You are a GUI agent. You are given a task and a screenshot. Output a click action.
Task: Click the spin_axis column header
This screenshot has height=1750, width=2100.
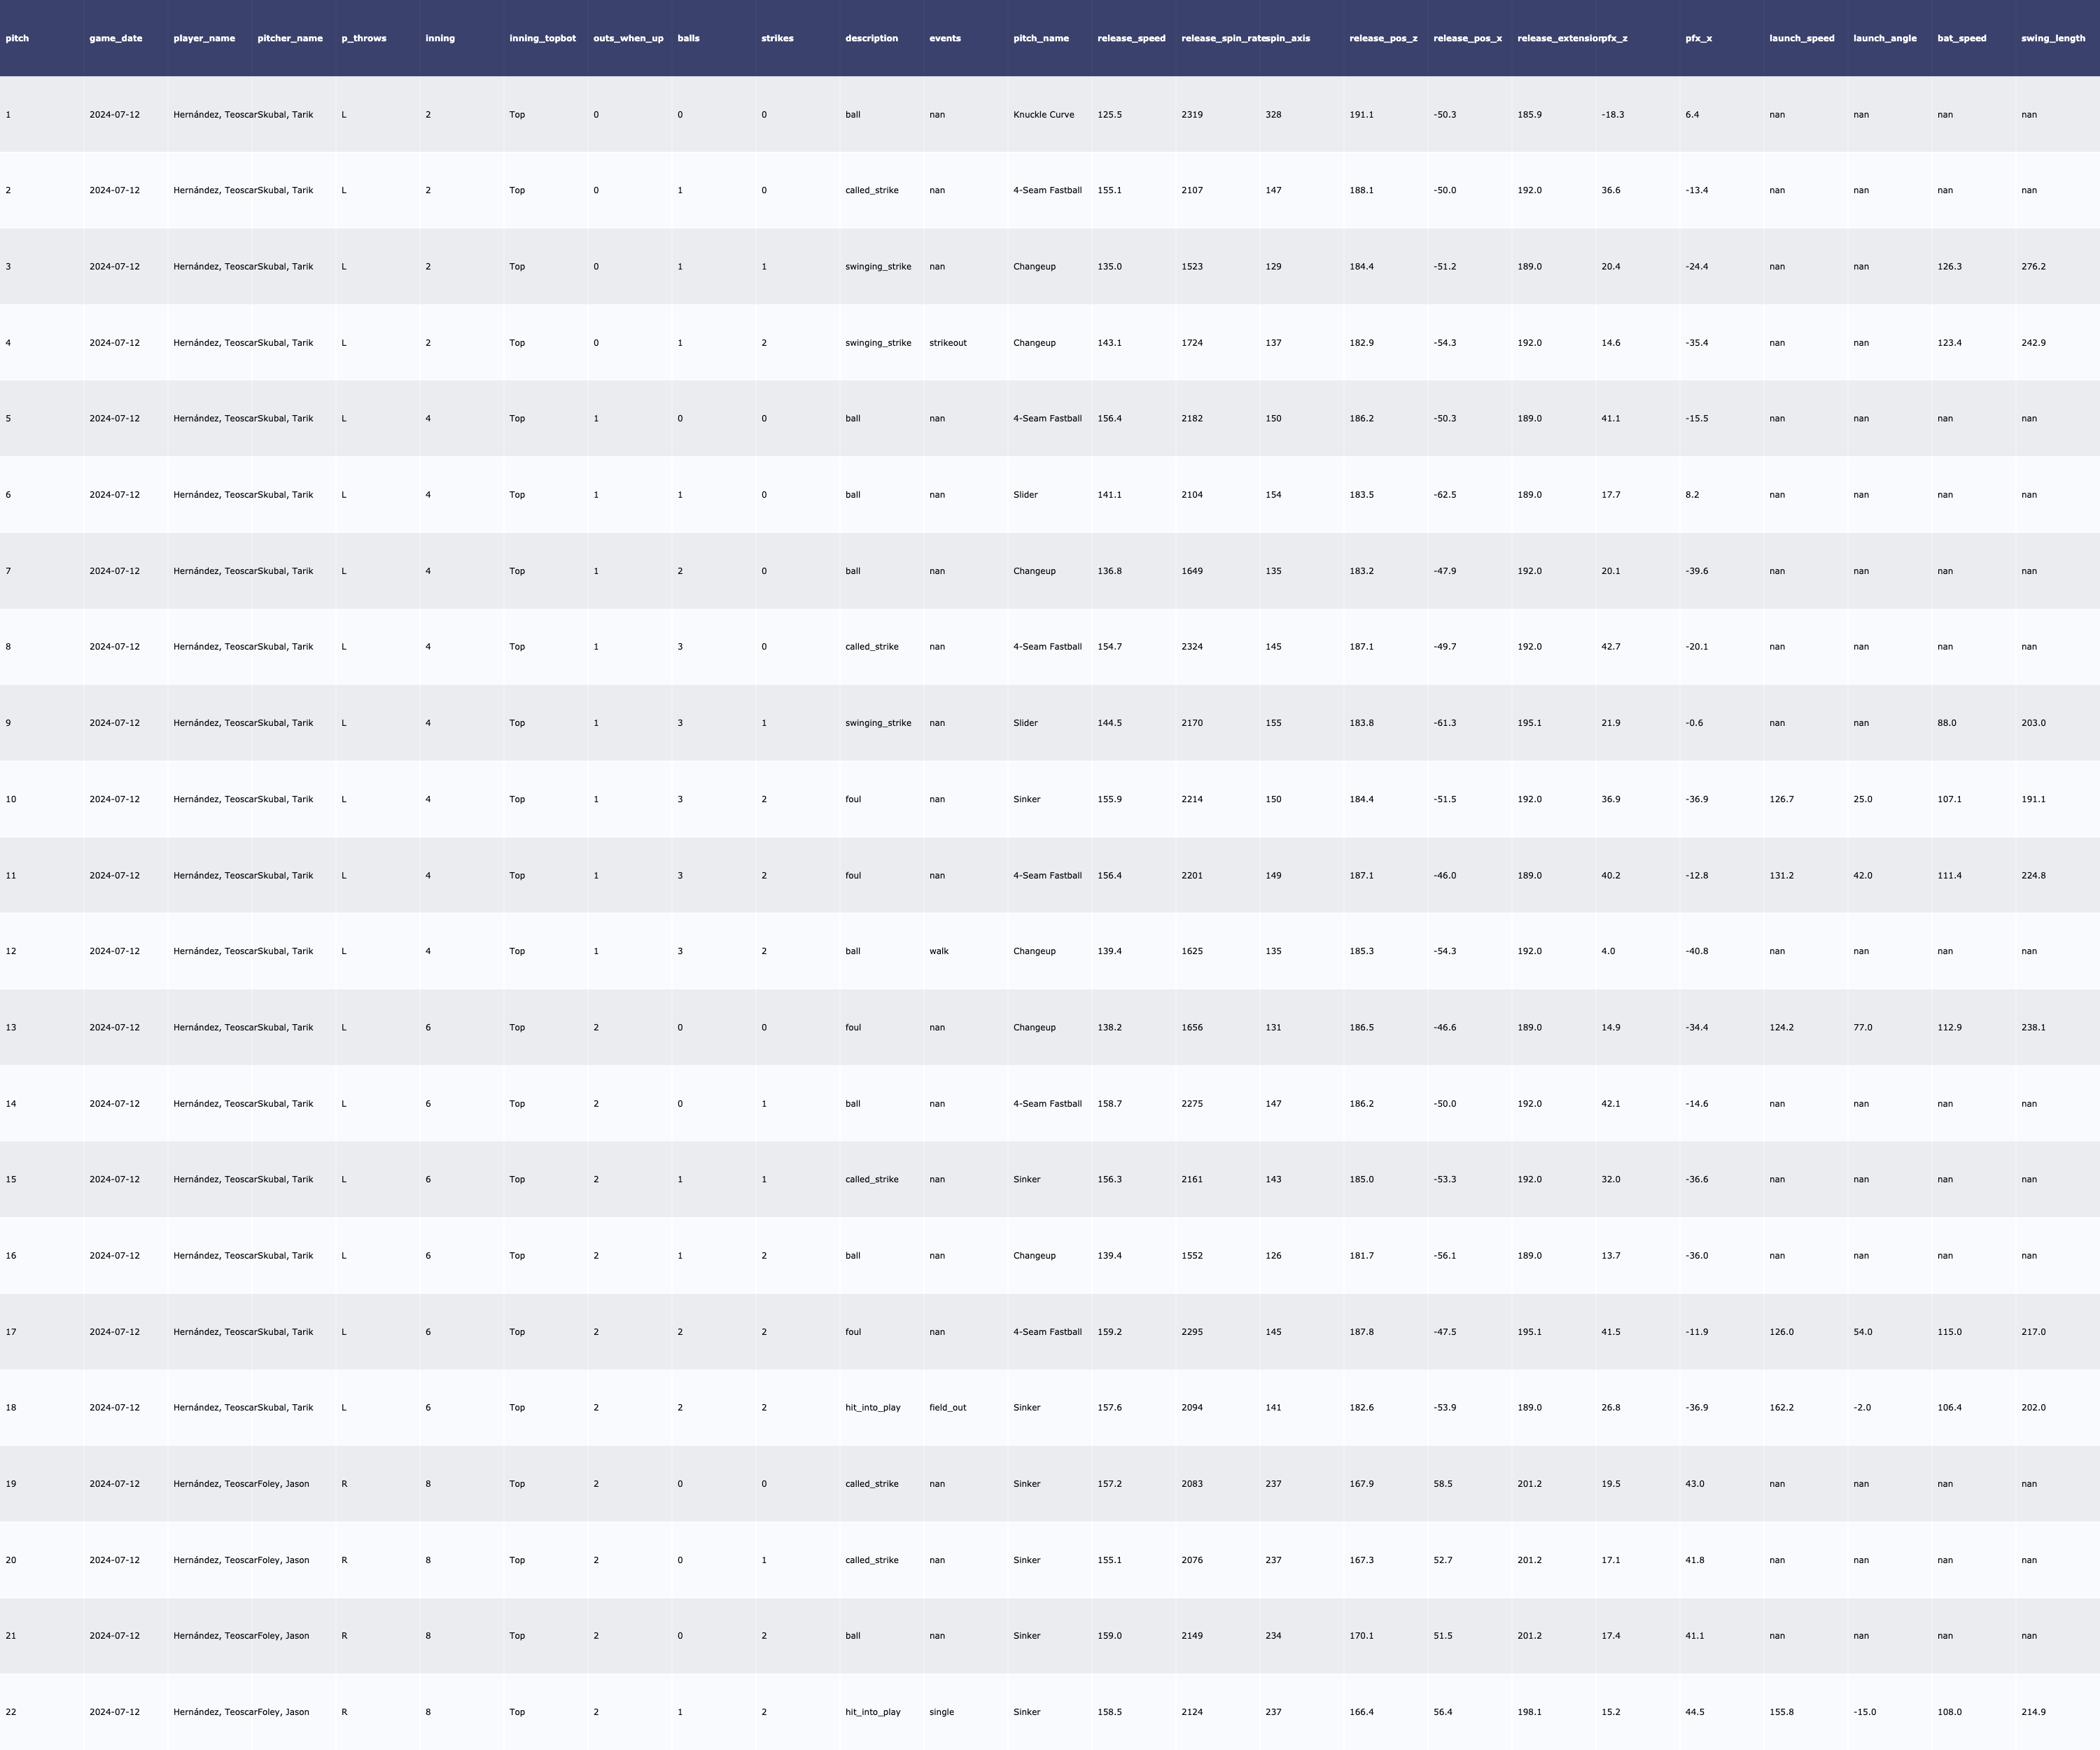click(1288, 38)
